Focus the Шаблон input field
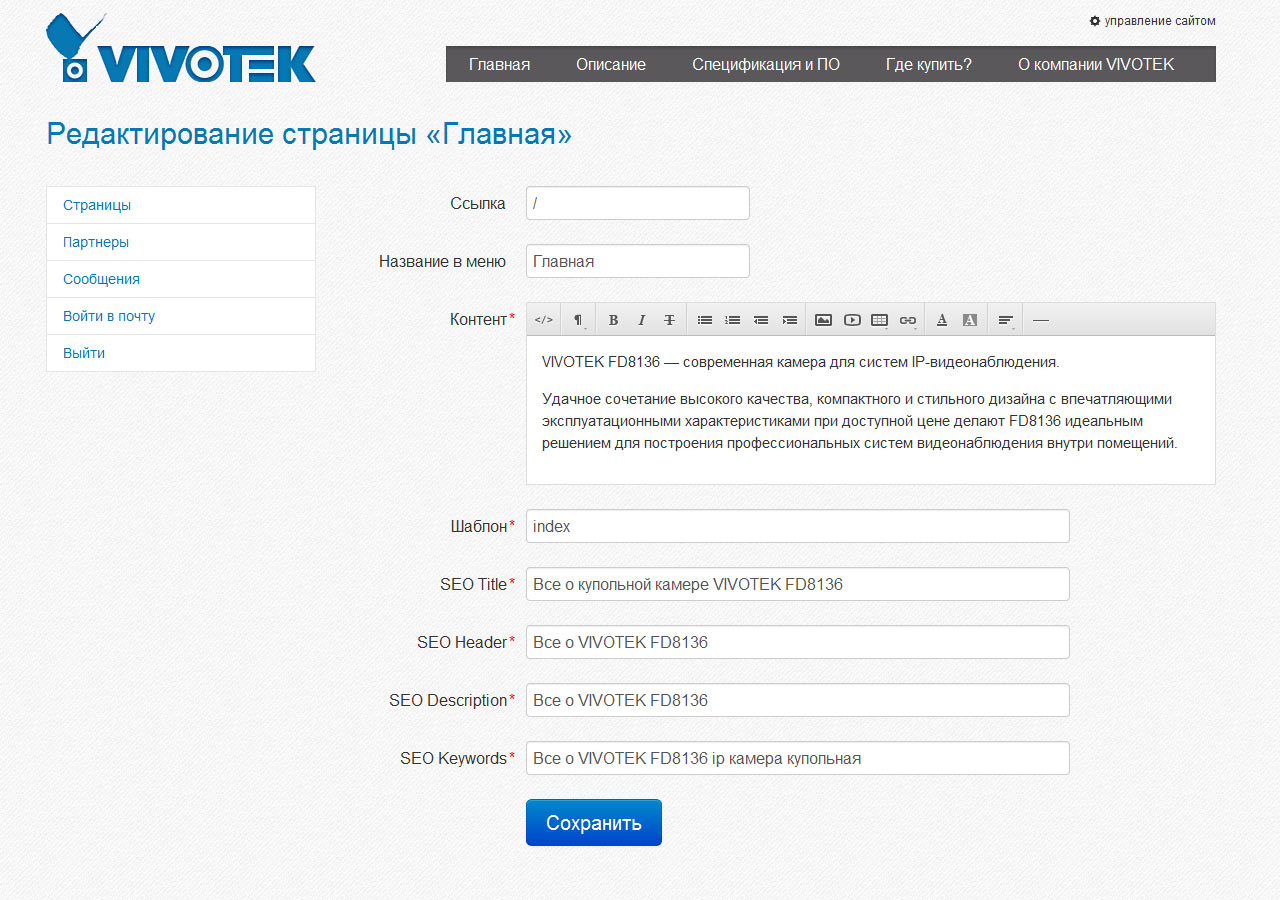 (x=798, y=526)
